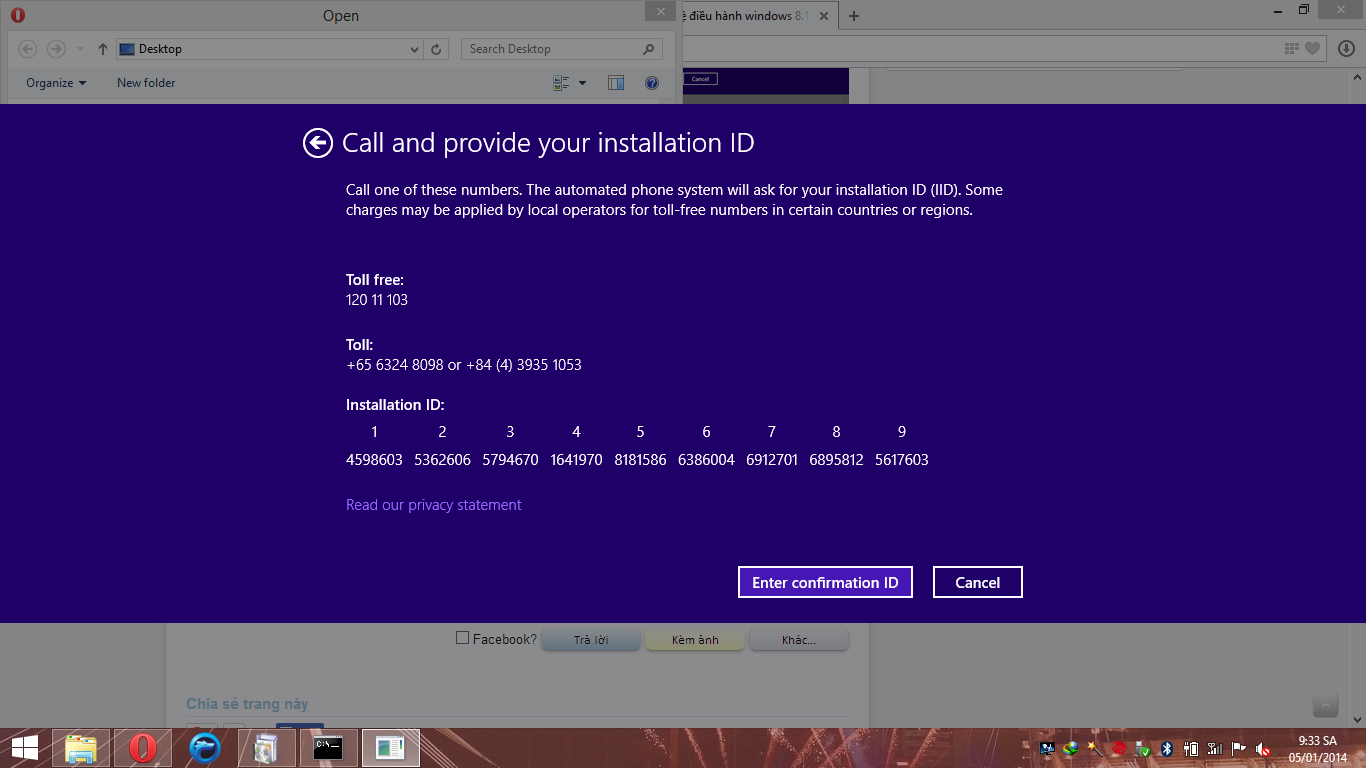Open the Opera downloads icon
This screenshot has width=1366, height=768.
coord(1347,49)
